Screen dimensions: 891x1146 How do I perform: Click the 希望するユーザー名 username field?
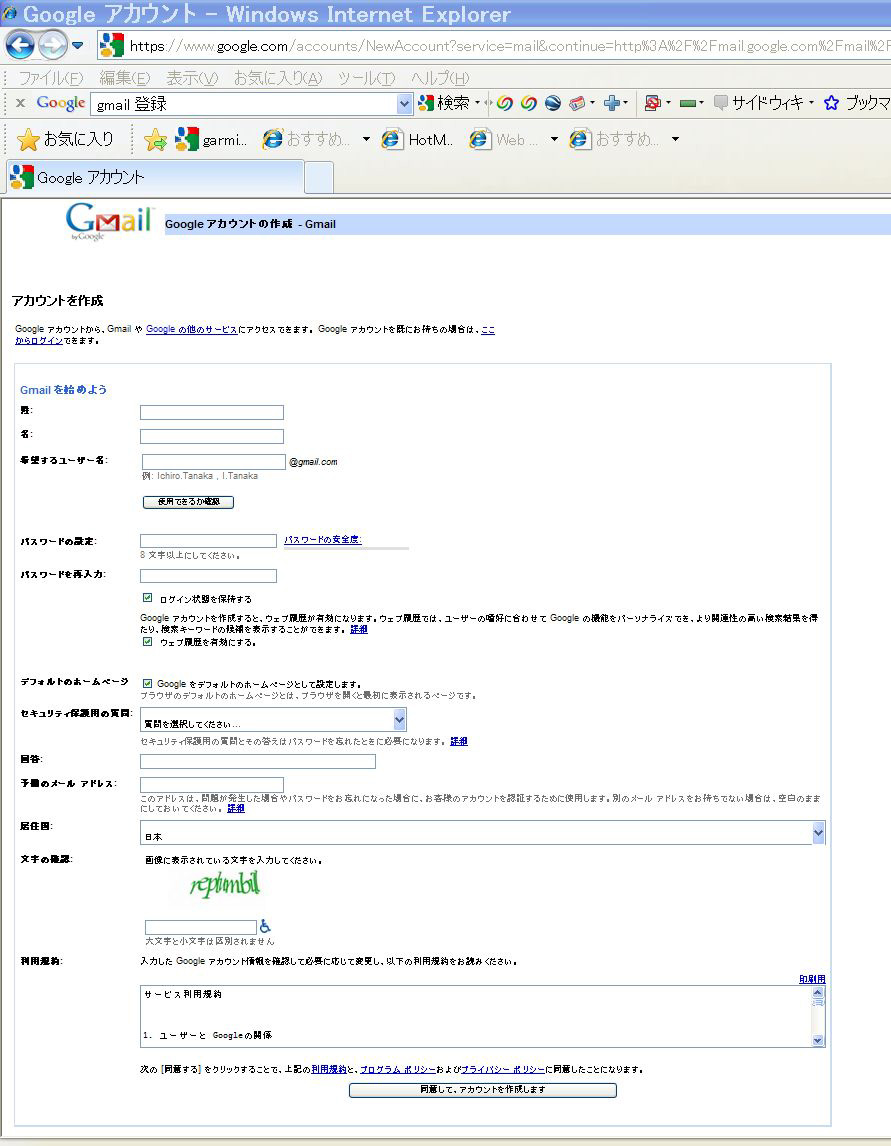(213, 462)
